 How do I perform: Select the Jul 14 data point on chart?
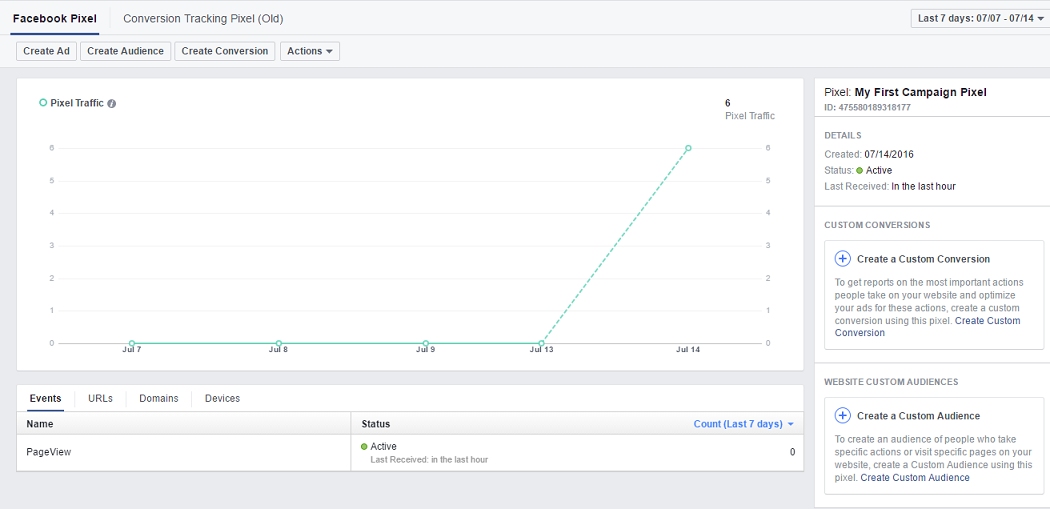point(688,148)
